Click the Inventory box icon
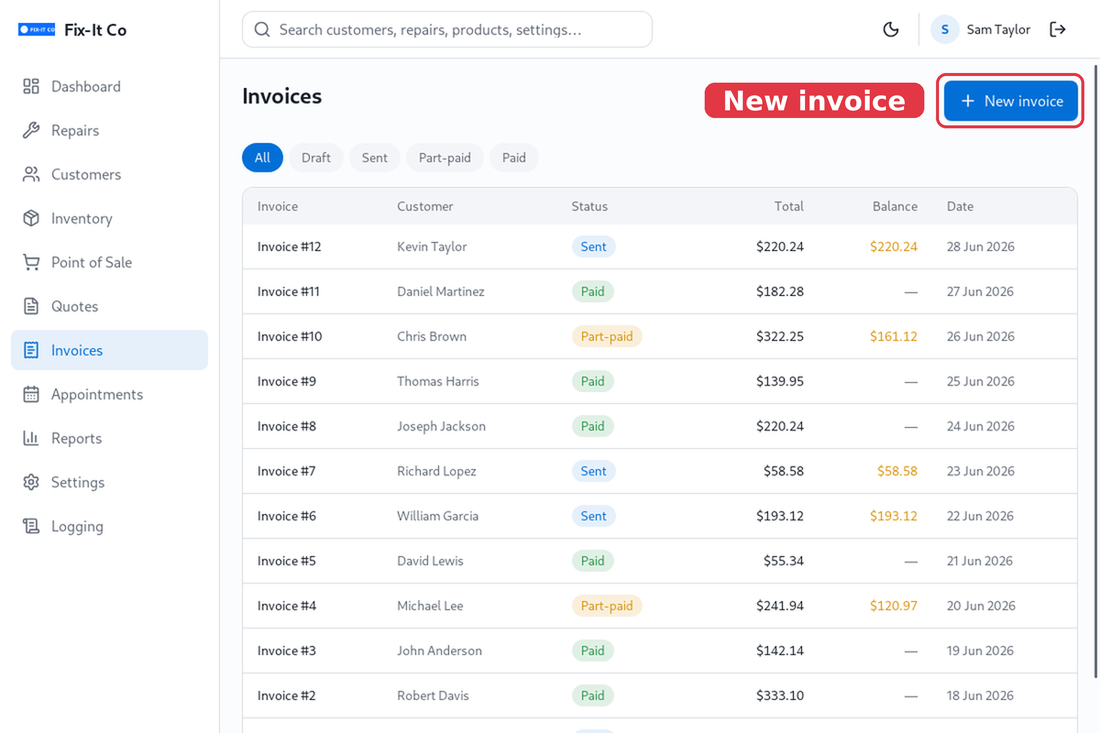This screenshot has height=733, width=1100. point(31,218)
